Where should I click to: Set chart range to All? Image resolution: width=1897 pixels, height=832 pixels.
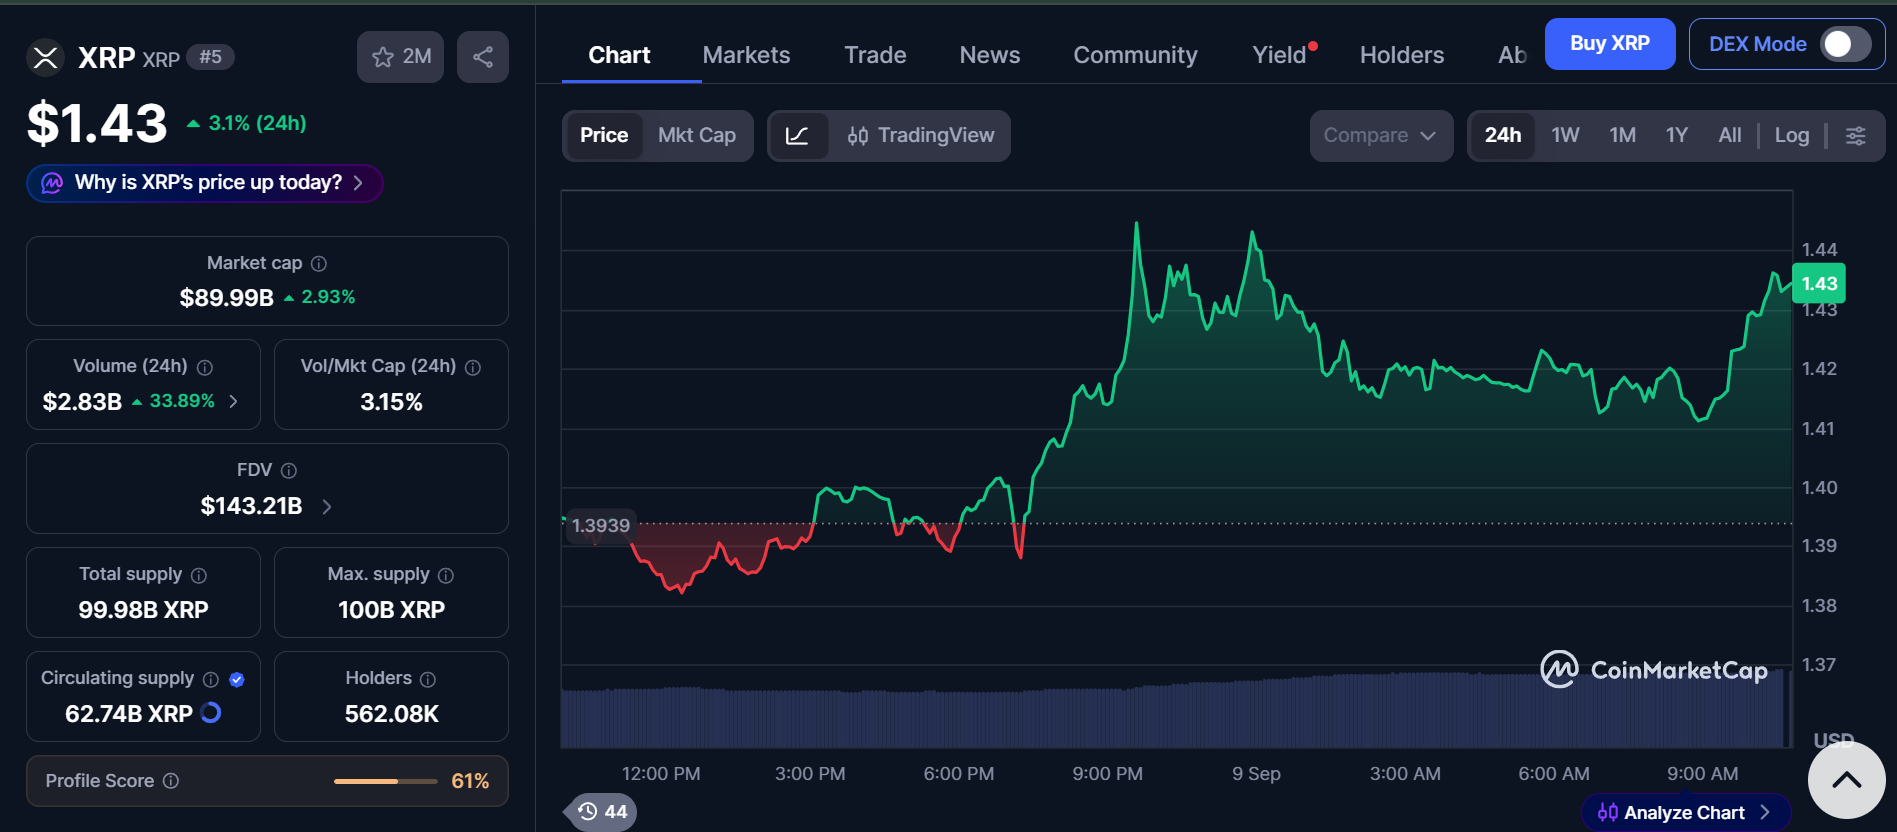(x=1730, y=136)
